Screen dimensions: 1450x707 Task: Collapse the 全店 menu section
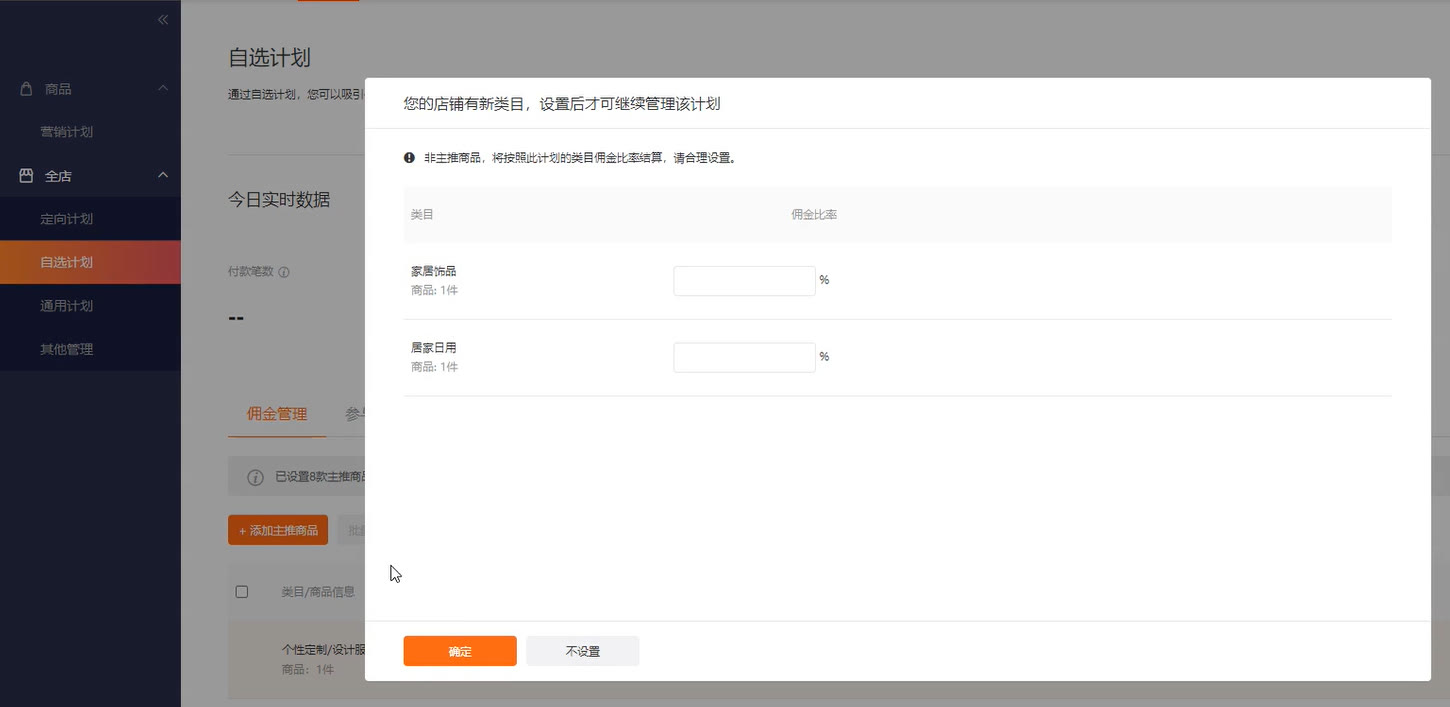(163, 174)
